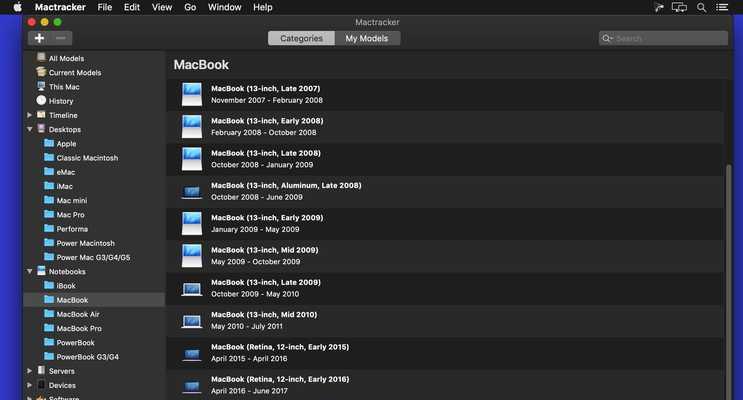Collapse the Desktops disclosure triangle
The height and width of the screenshot is (400, 743).
[x=29, y=129]
